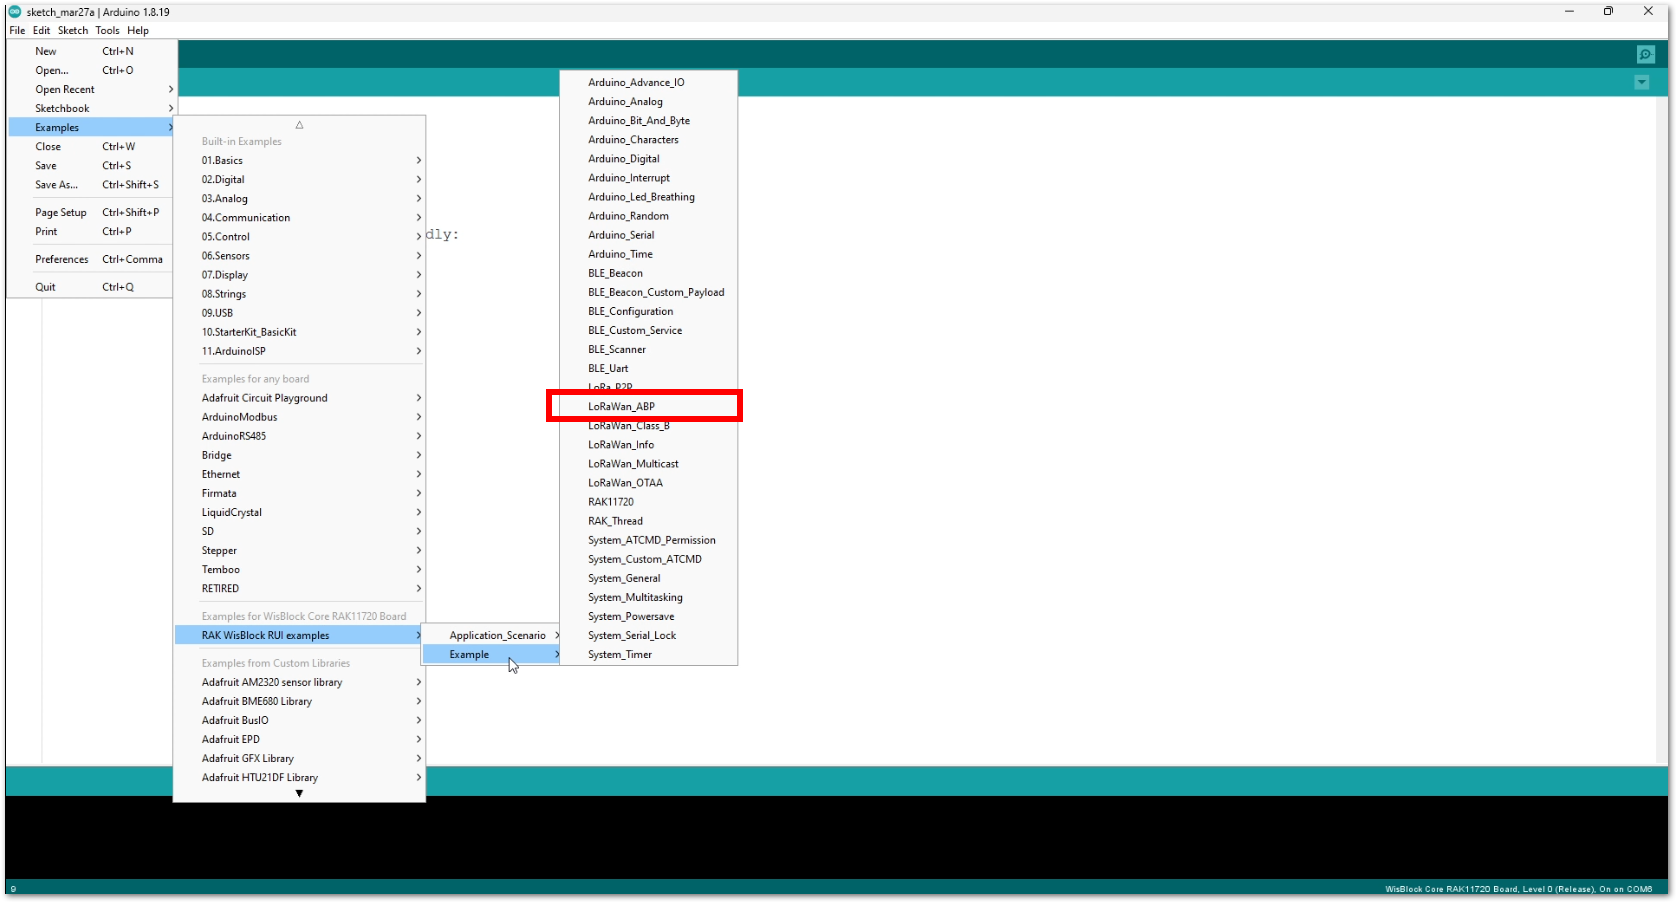
Task: Expand Adafruit GFX Library examples
Action: (299, 758)
